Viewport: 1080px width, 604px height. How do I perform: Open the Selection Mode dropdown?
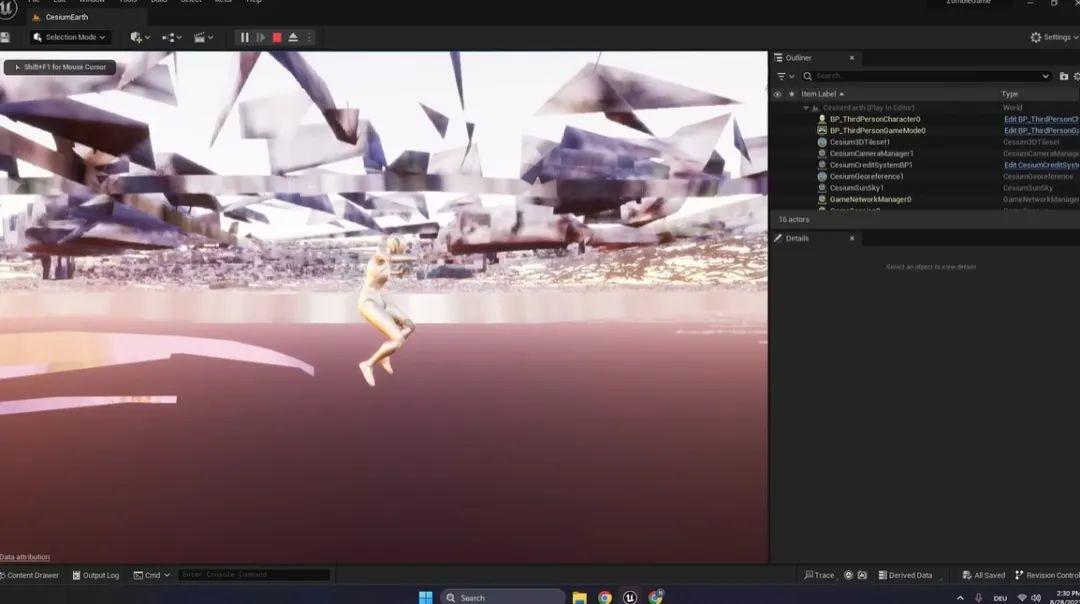click(x=70, y=37)
